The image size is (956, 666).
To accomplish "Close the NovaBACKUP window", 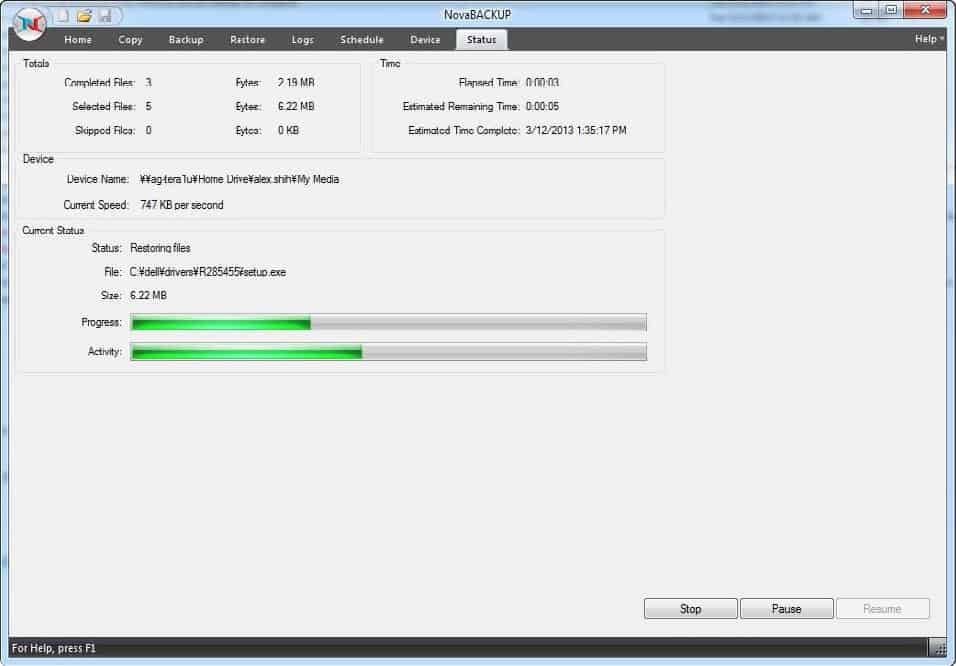I will click(925, 10).
